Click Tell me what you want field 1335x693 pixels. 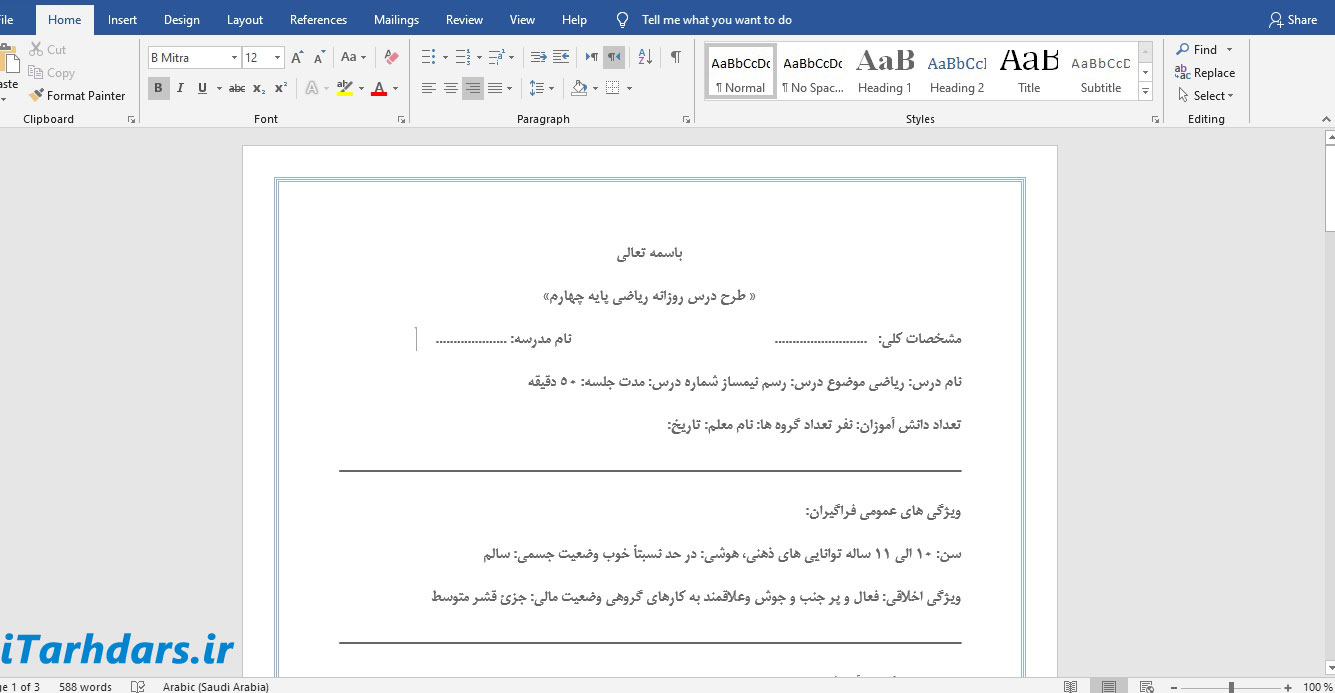pos(717,20)
